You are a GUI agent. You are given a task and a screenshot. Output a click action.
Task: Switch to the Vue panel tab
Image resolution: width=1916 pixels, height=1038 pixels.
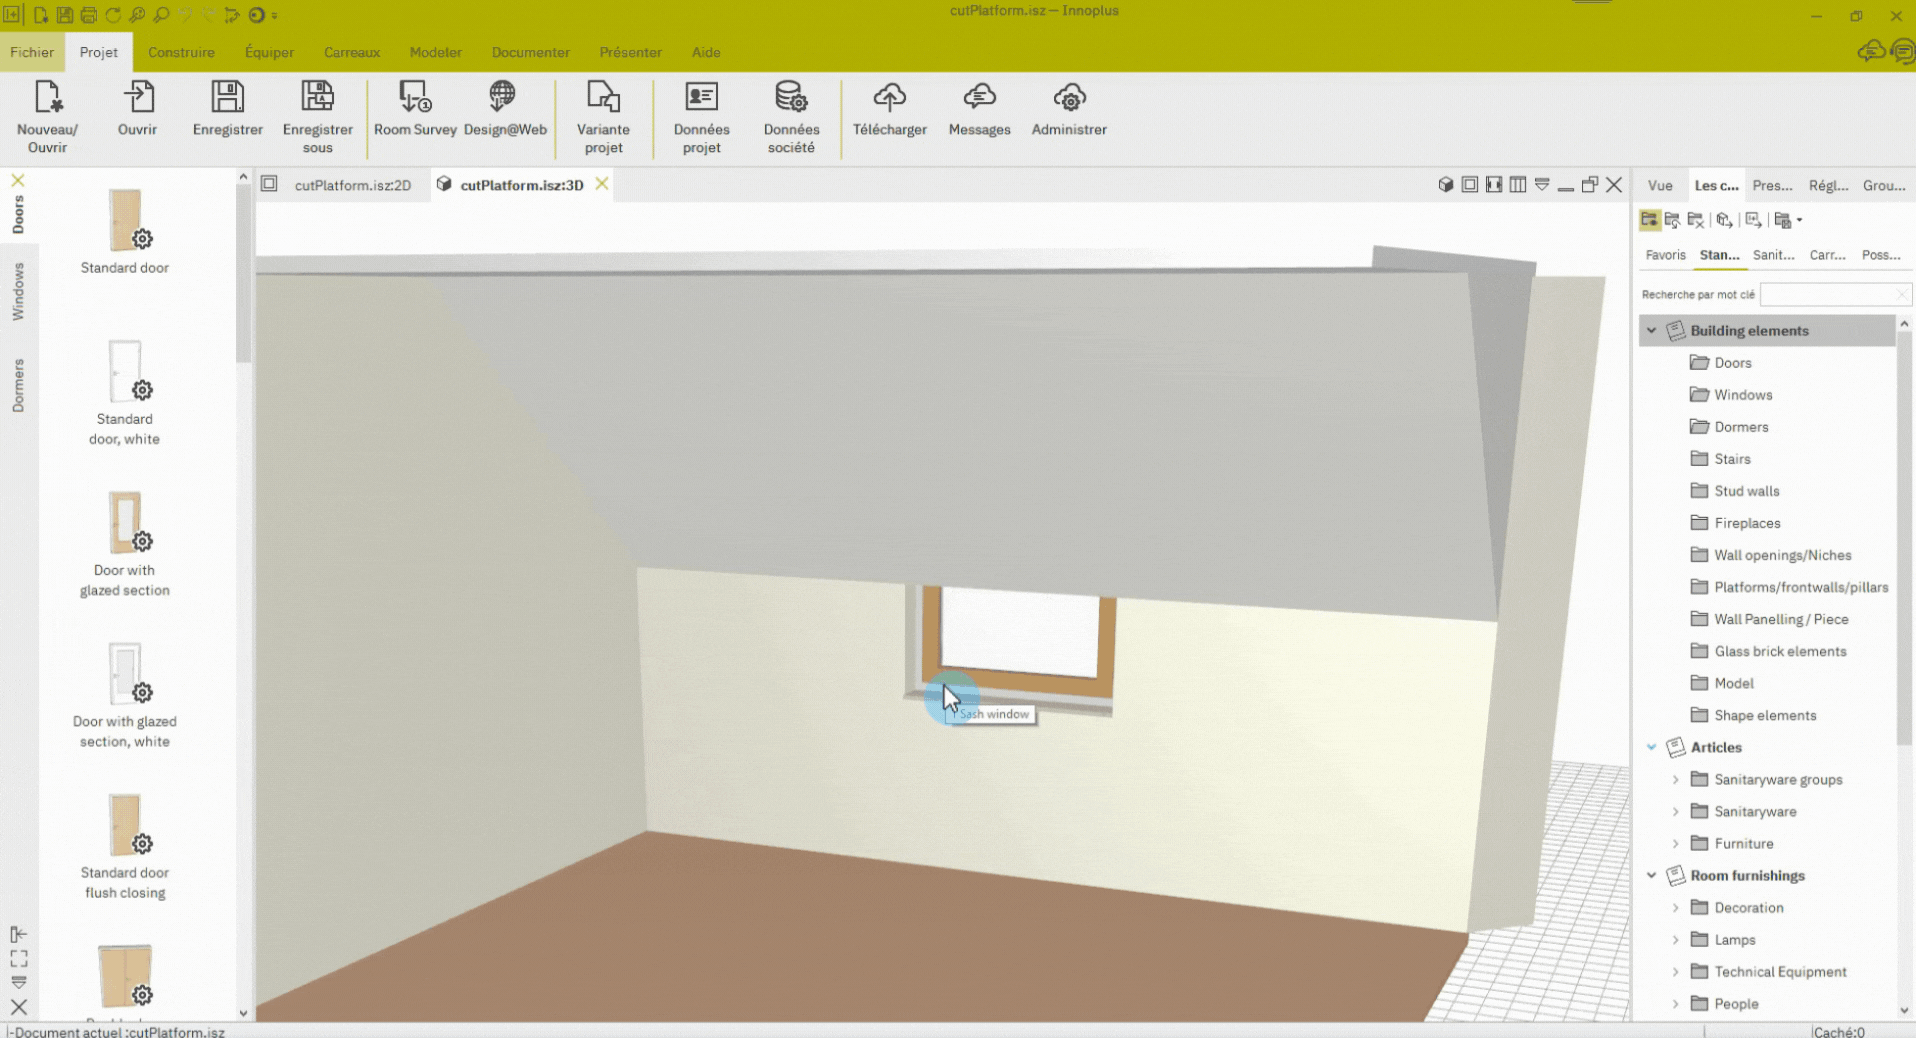1660,185
